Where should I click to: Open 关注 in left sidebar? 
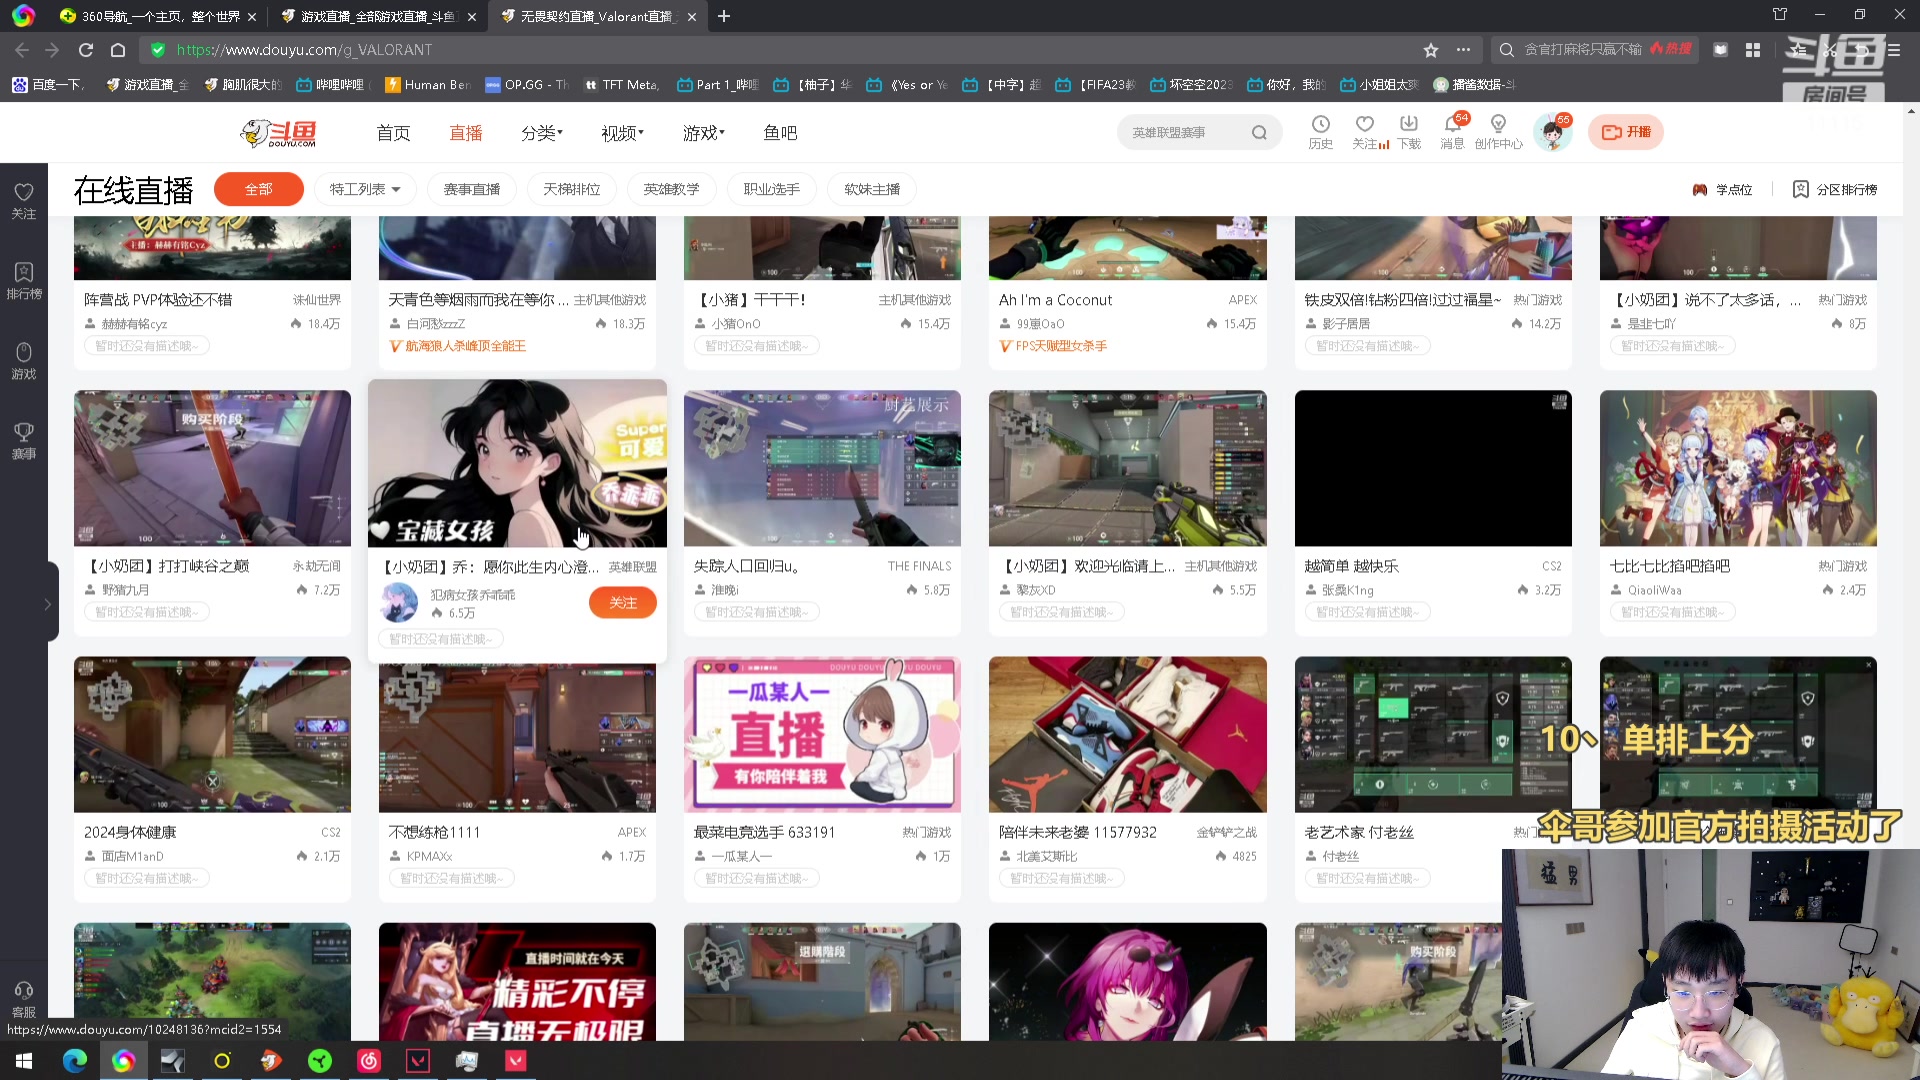pyautogui.click(x=24, y=200)
